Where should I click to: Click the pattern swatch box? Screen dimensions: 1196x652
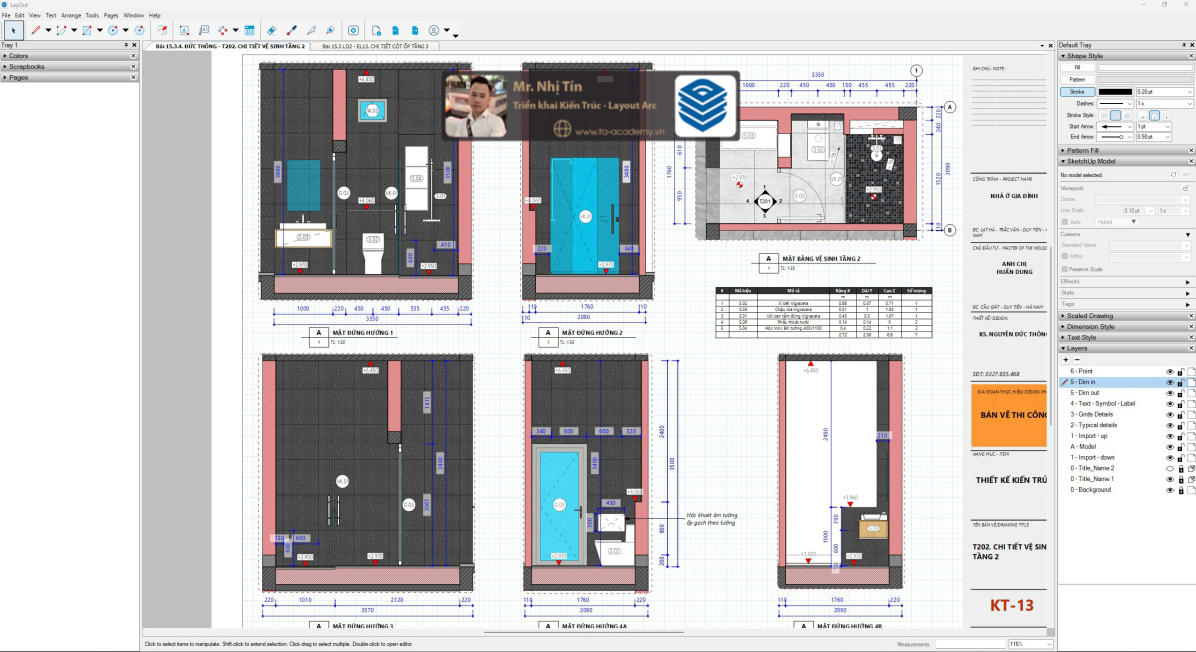point(1145,79)
